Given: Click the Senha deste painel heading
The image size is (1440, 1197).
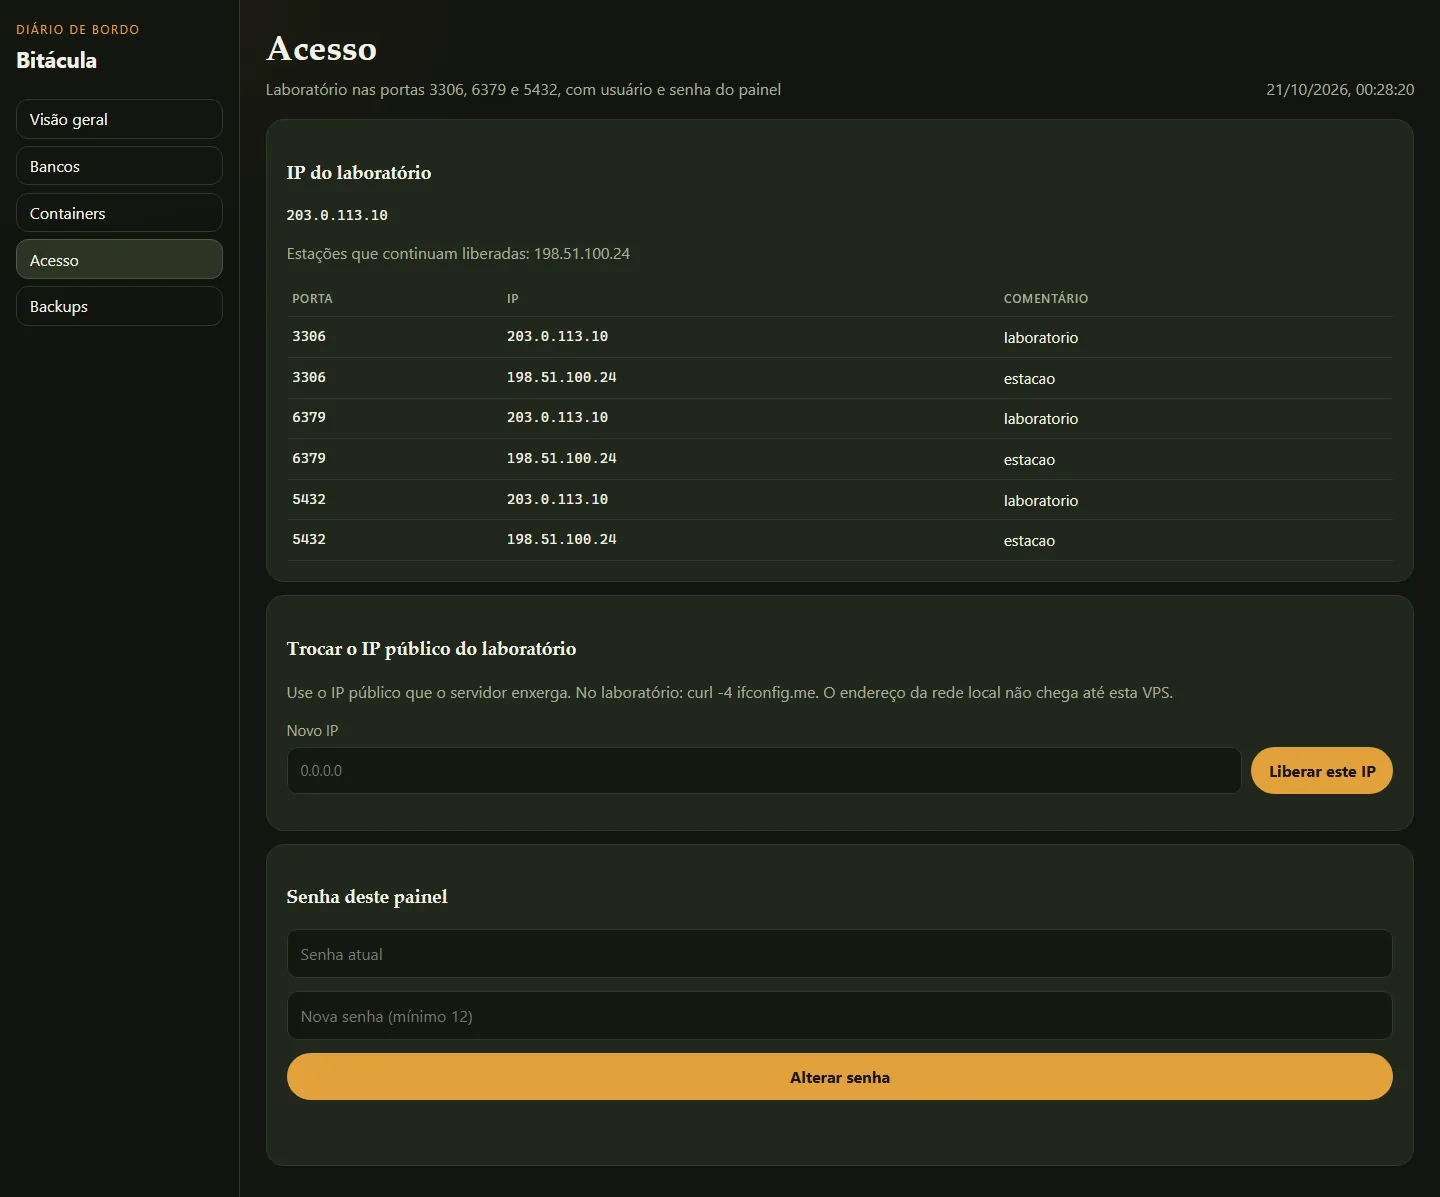Looking at the screenshot, I should pos(367,897).
